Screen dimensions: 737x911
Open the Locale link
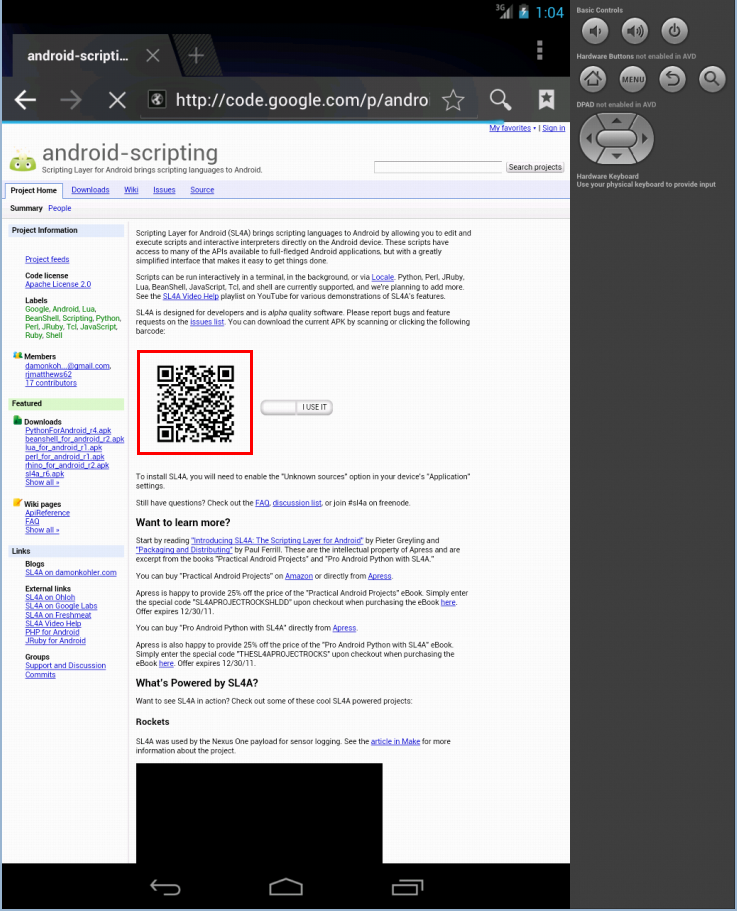tap(383, 277)
